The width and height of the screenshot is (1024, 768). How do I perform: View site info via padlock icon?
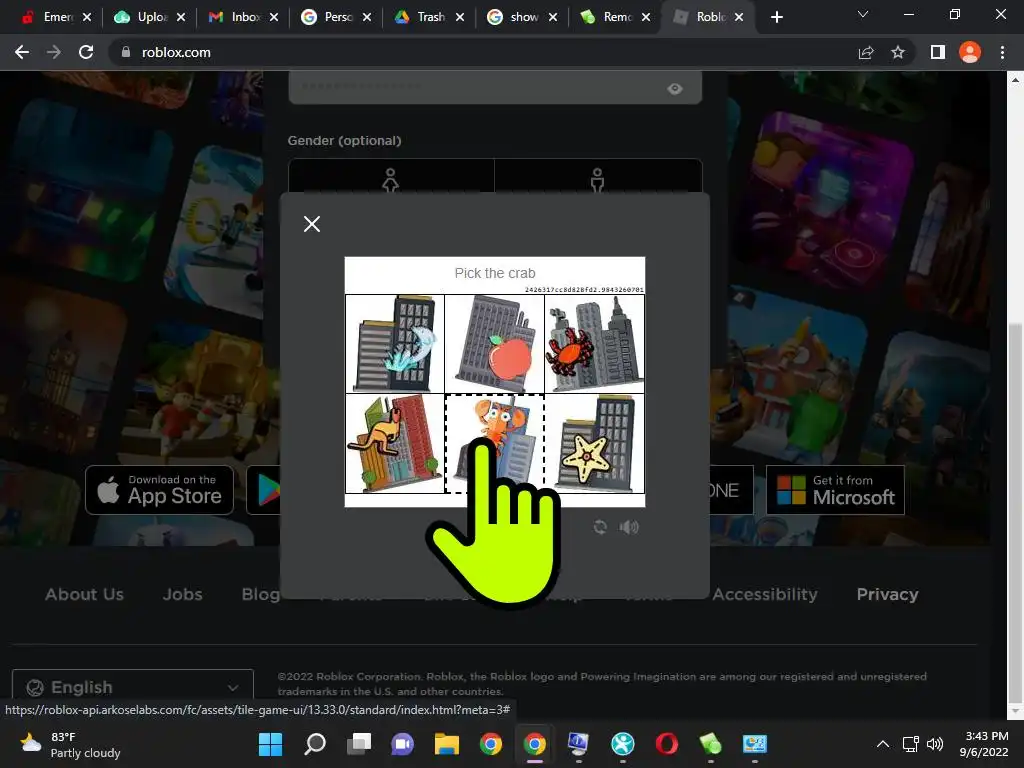point(126,52)
